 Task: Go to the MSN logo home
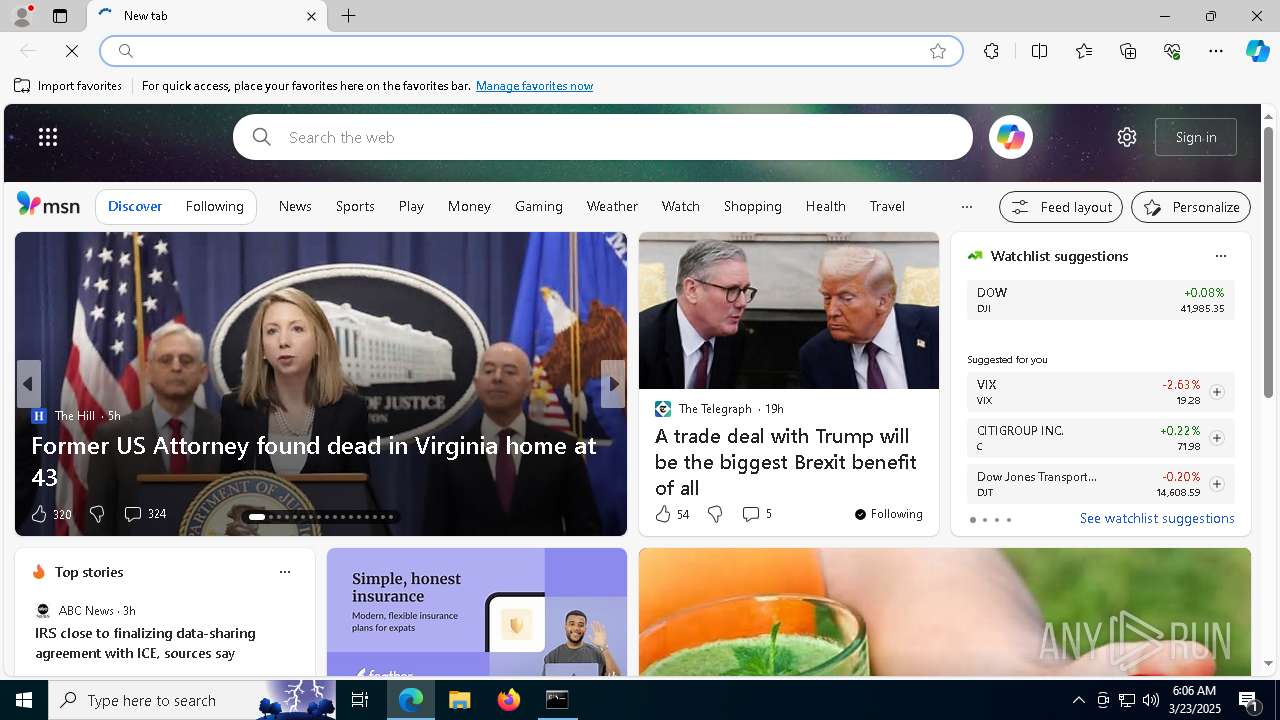tap(48, 205)
